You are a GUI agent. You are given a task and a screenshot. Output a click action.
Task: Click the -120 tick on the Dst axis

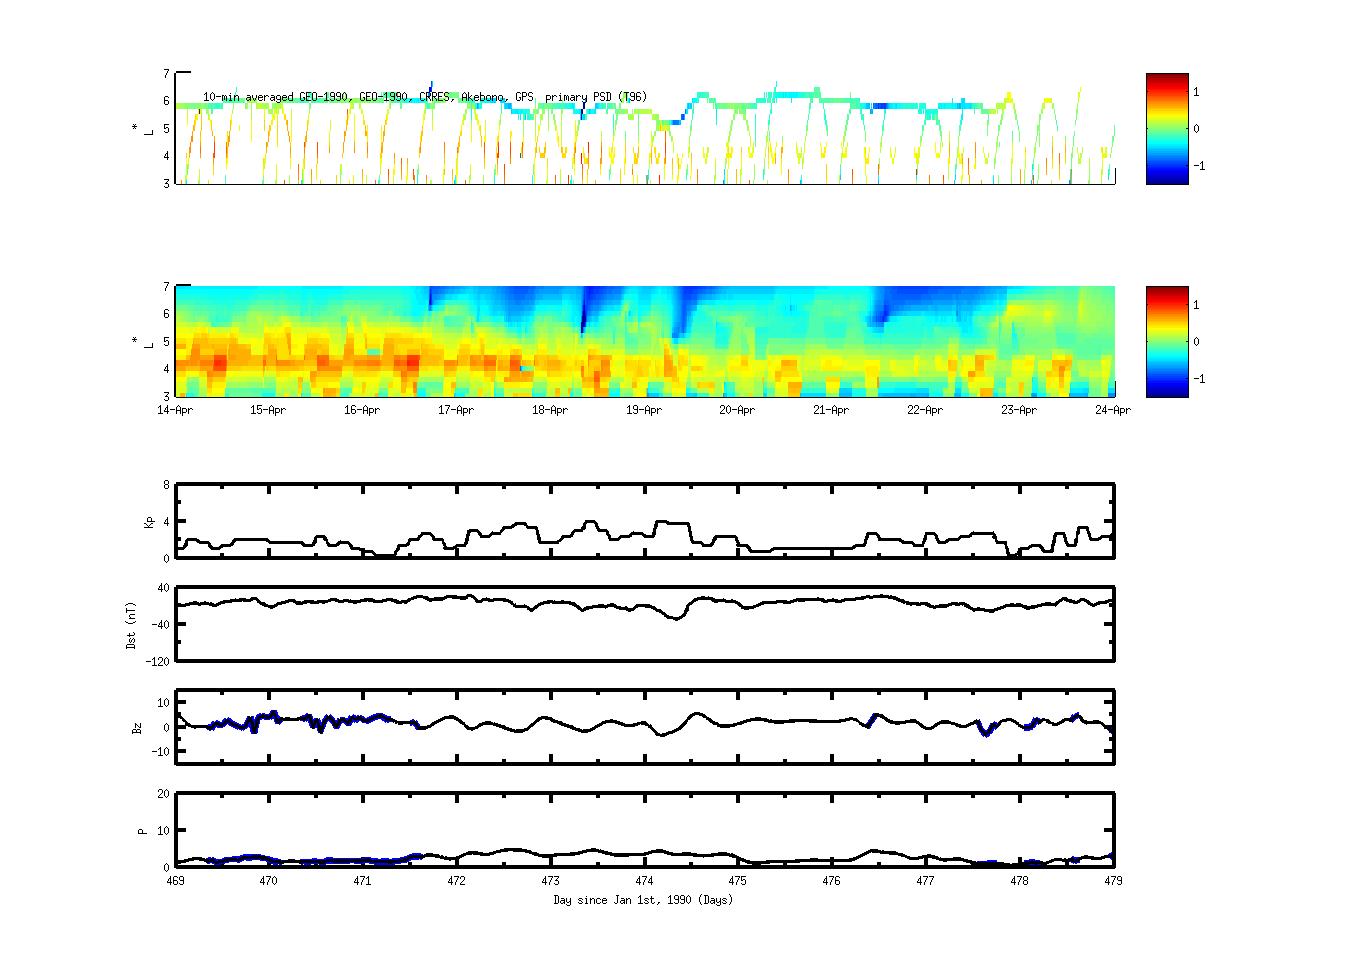point(158,662)
